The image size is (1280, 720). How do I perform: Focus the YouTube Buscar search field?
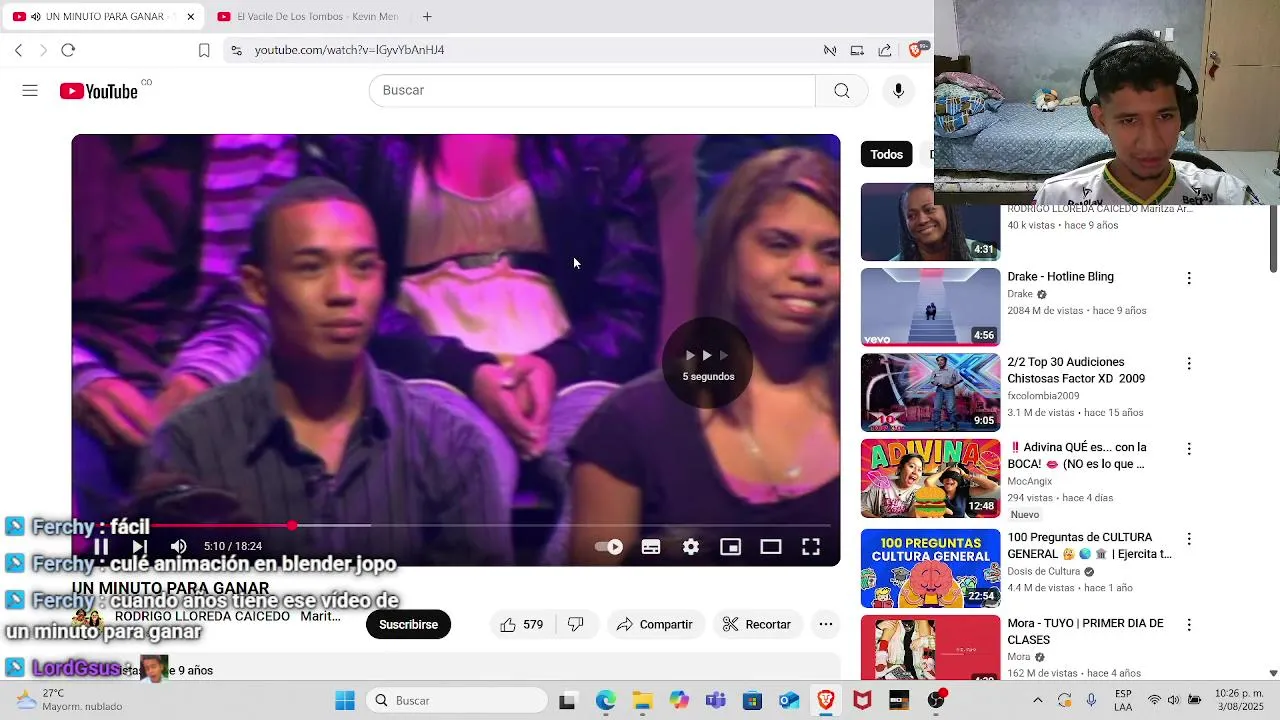(x=592, y=91)
